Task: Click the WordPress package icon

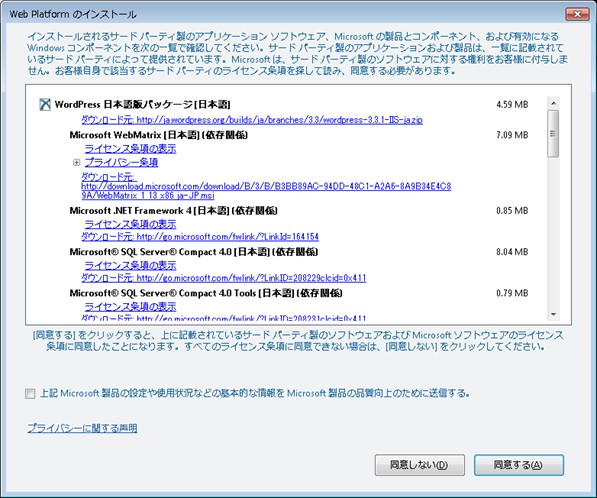Action: pos(45,104)
